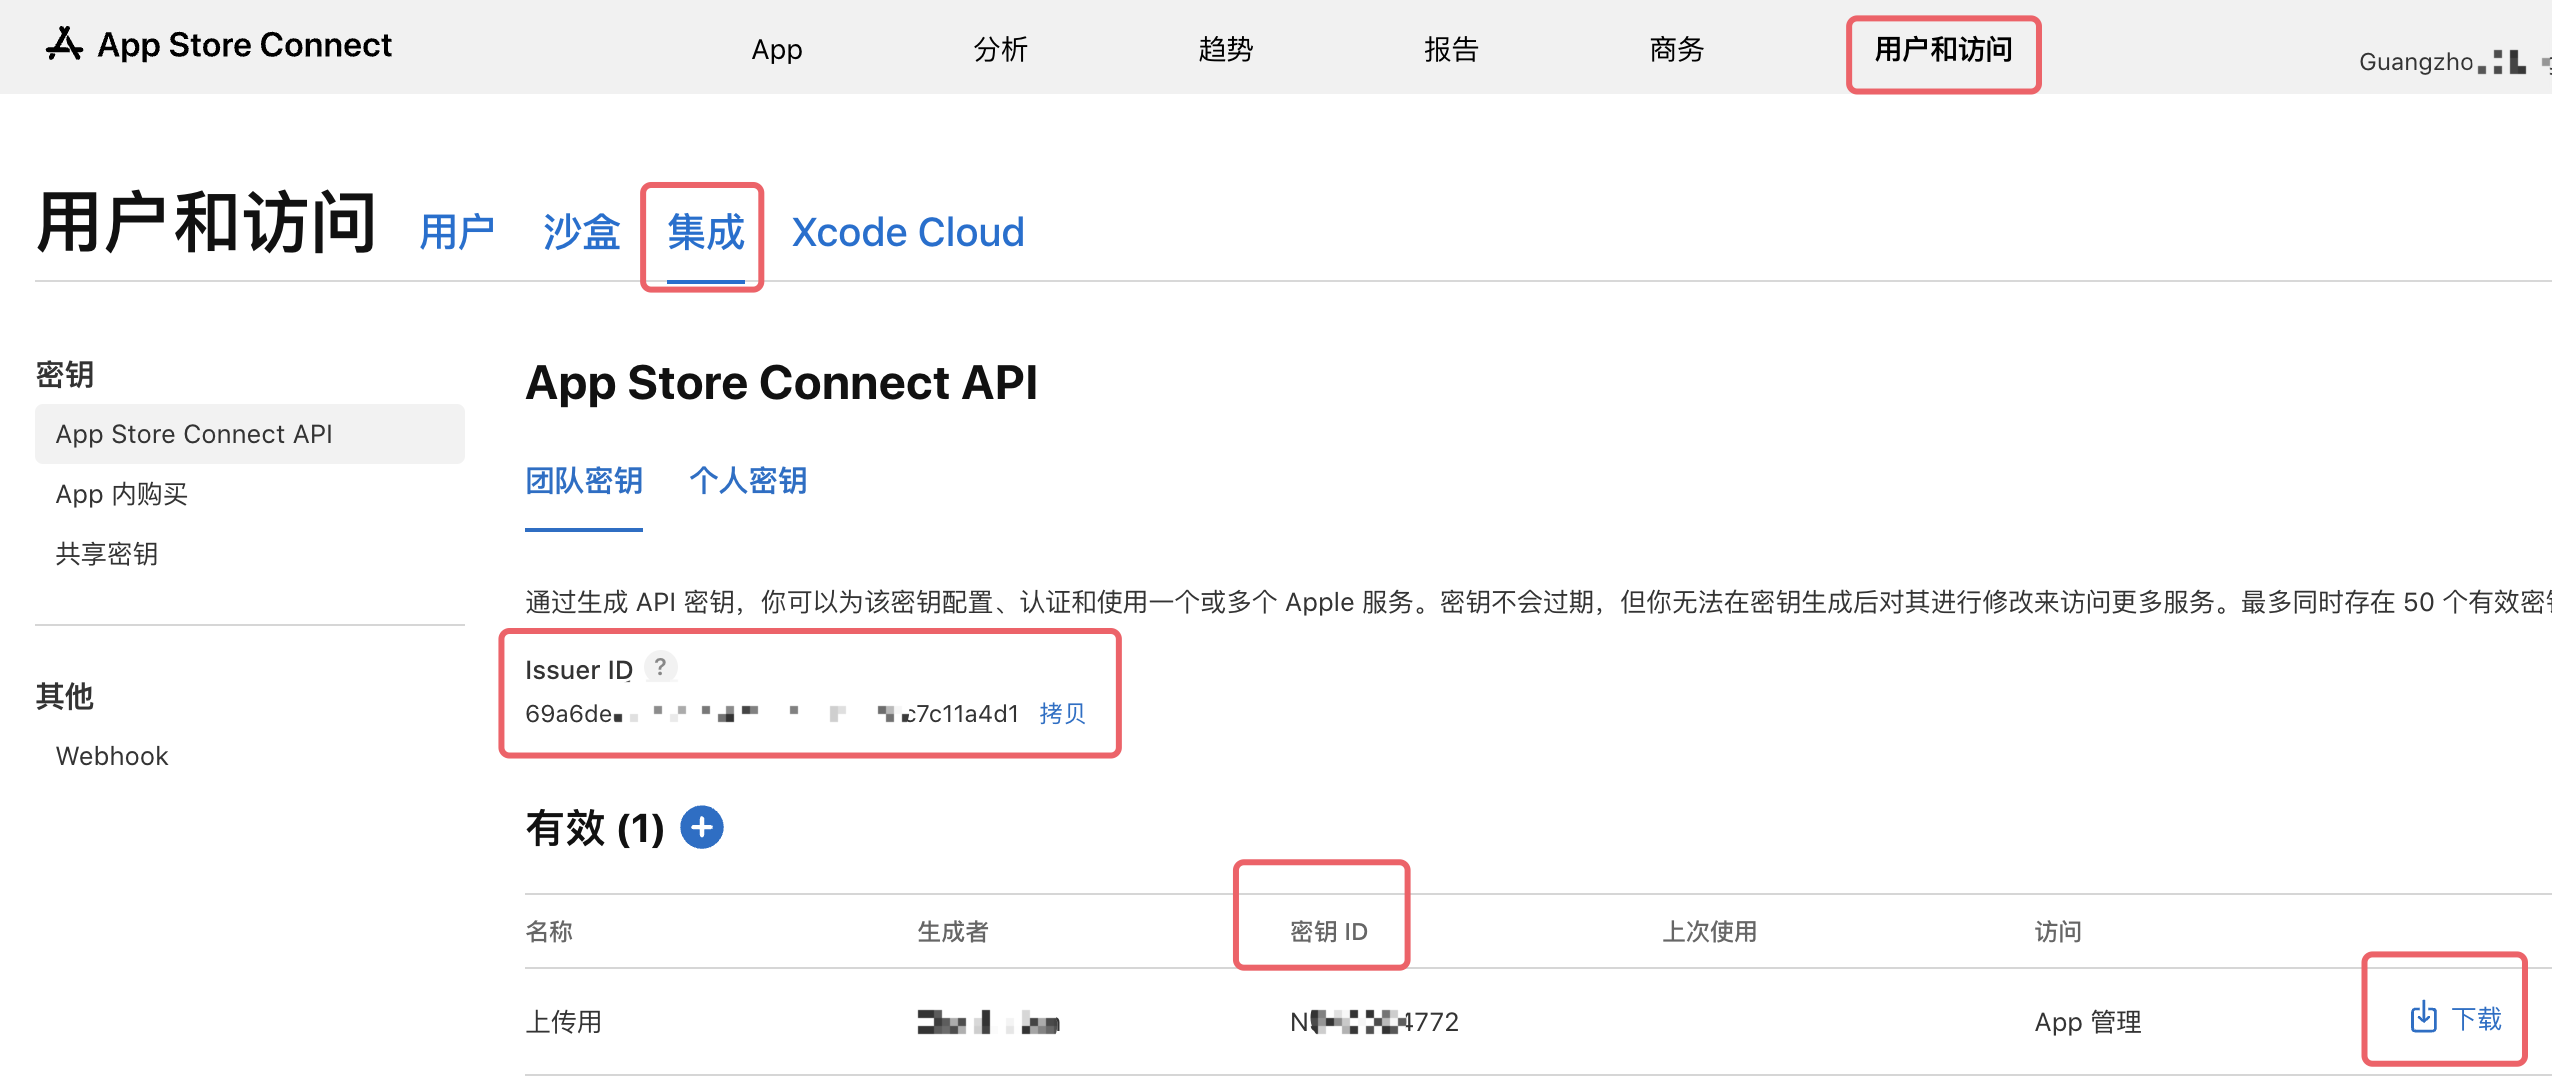Switch to the 用户 tab
The height and width of the screenshot is (1090, 2552).
[457, 233]
